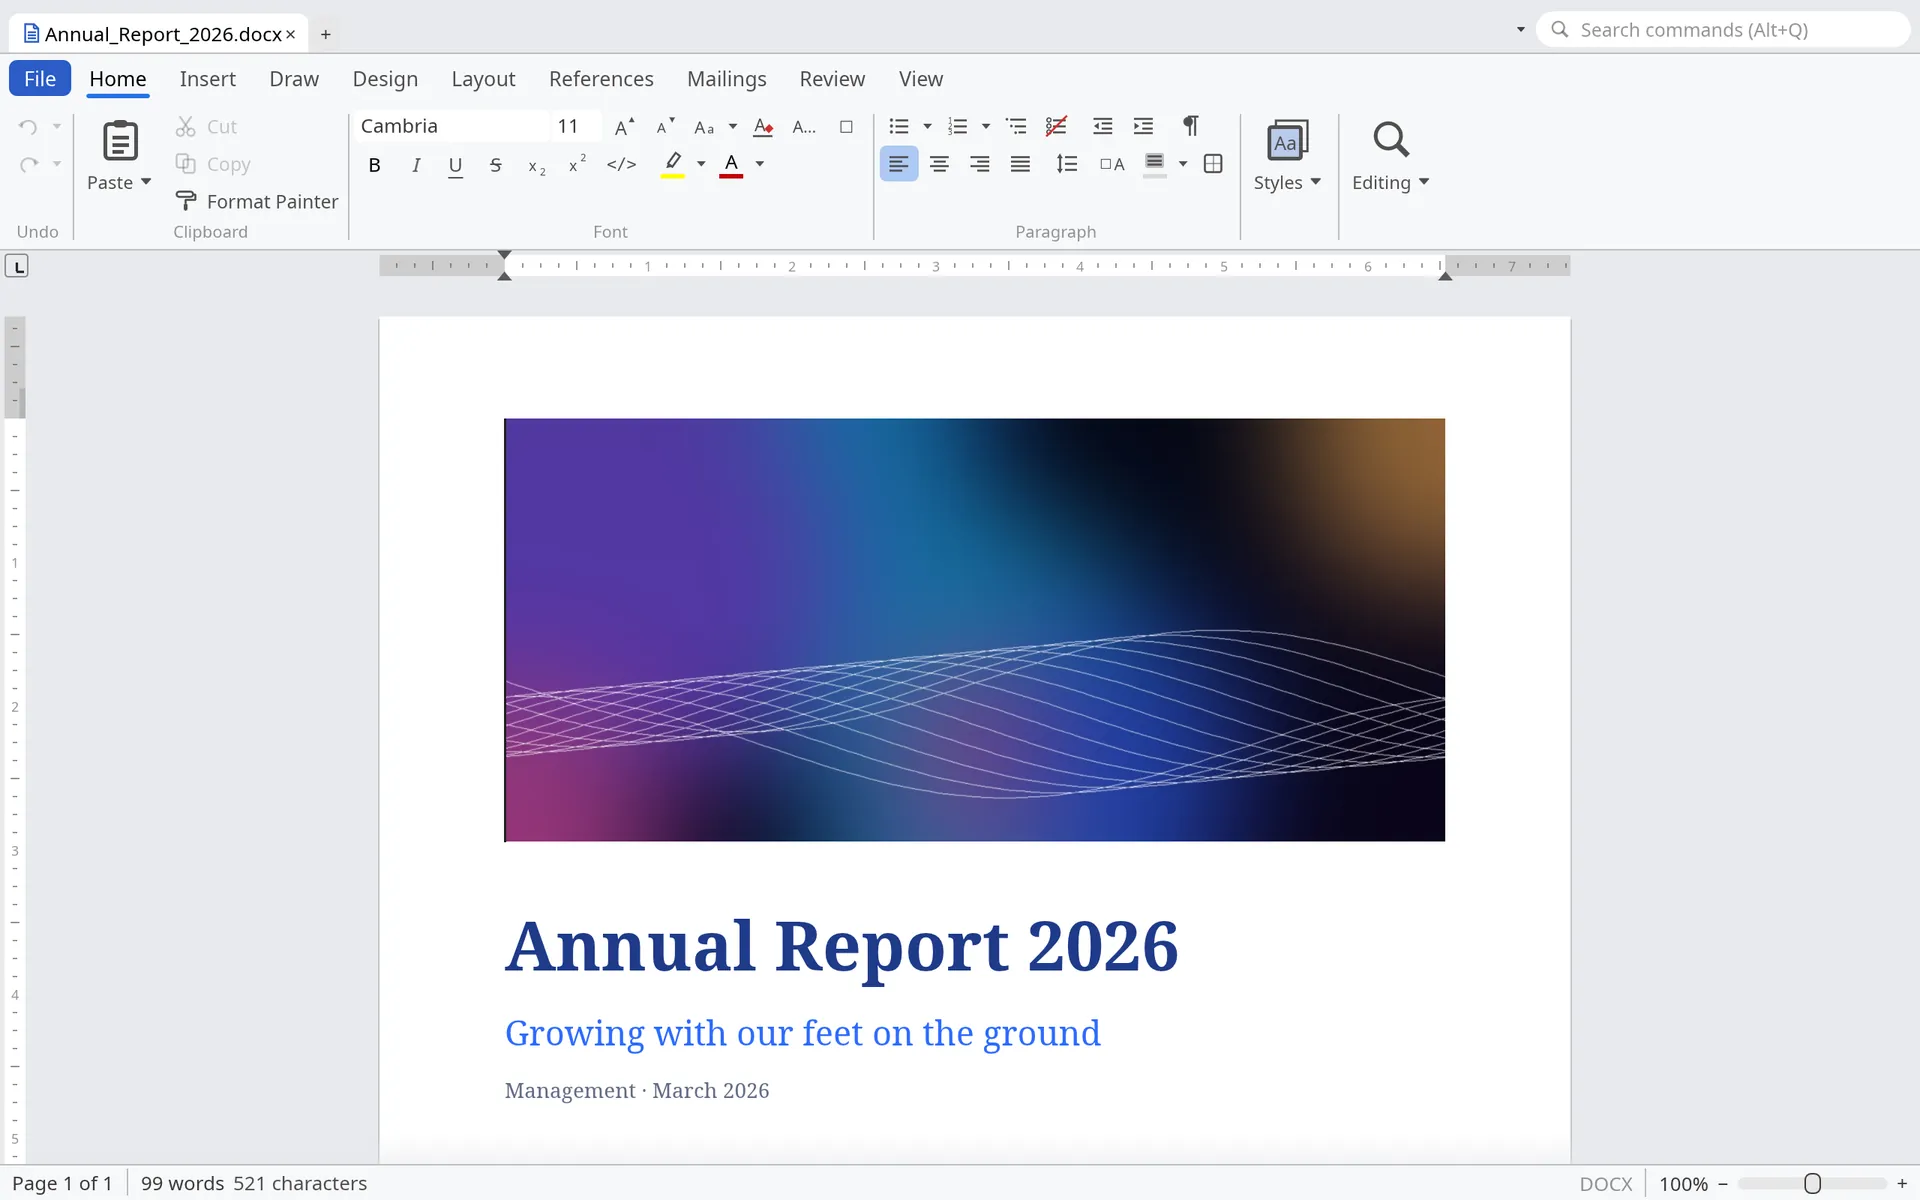Insert a bulleted list
This screenshot has width=1920, height=1200.
pos(899,127)
